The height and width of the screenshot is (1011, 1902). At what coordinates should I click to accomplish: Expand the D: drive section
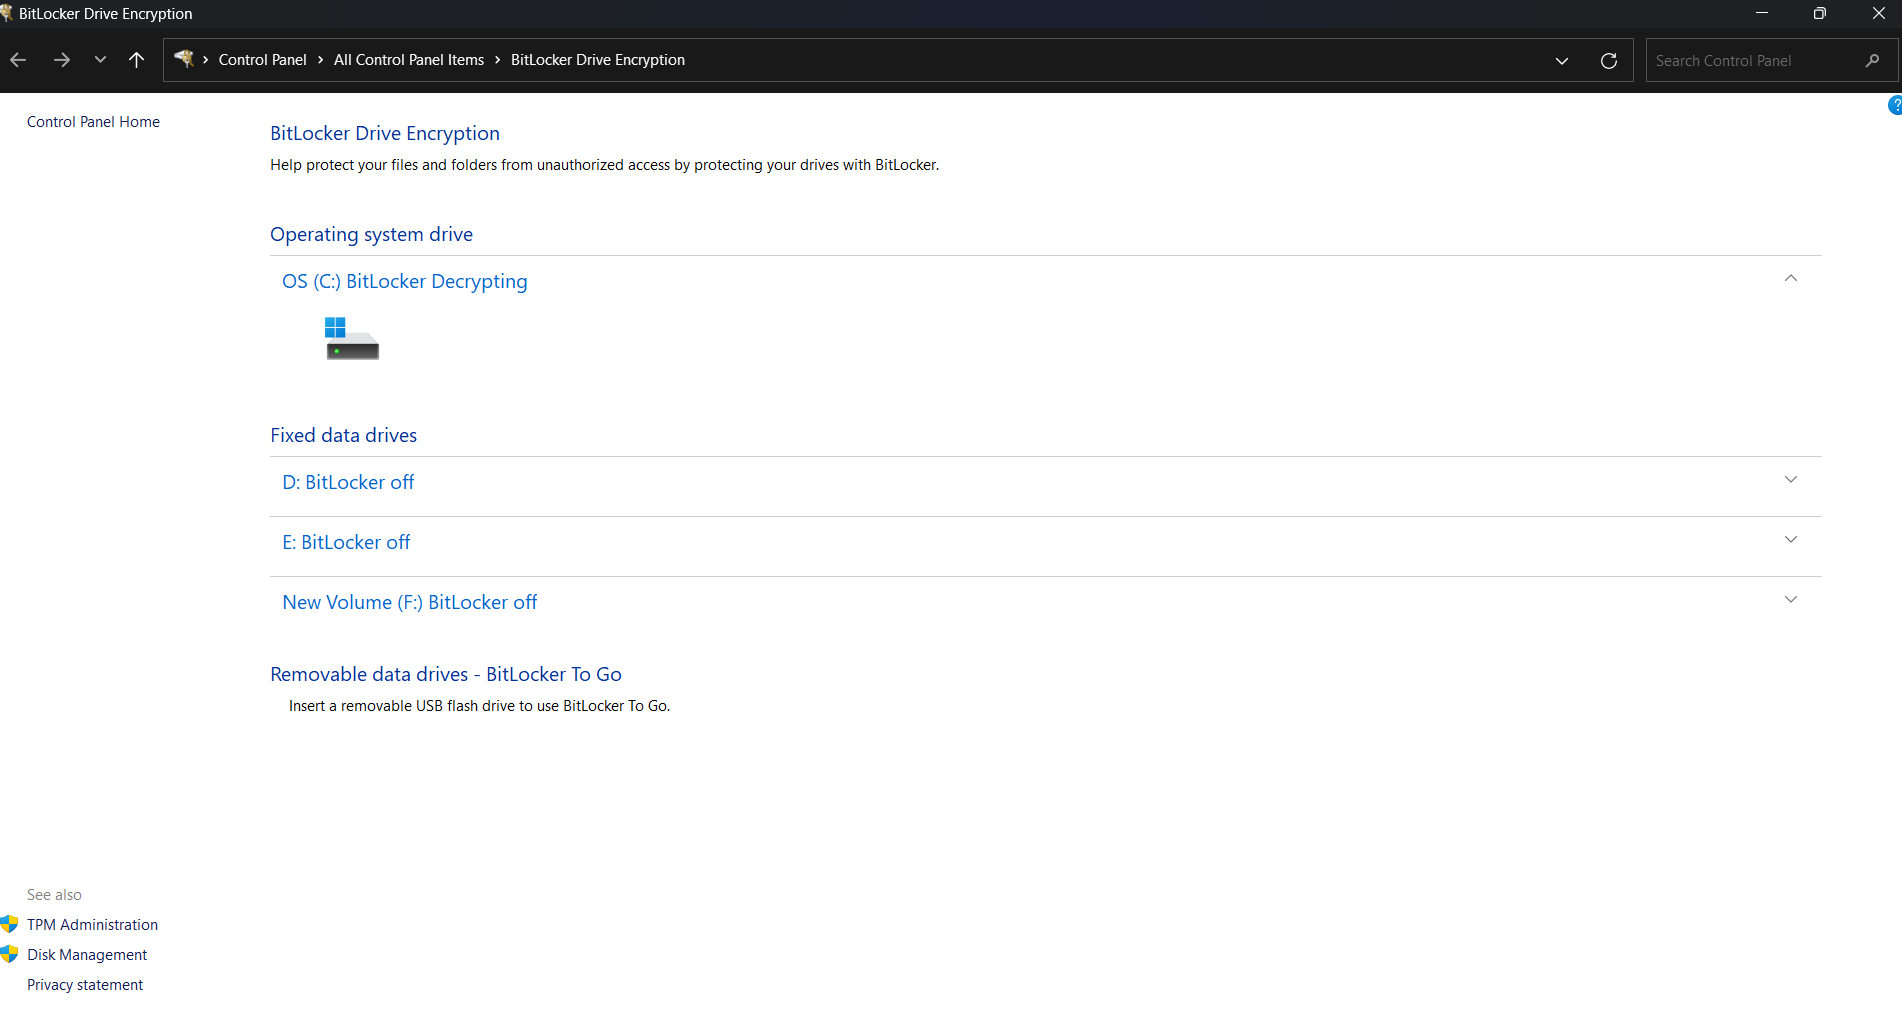pyautogui.click(x=1791, y=480)
